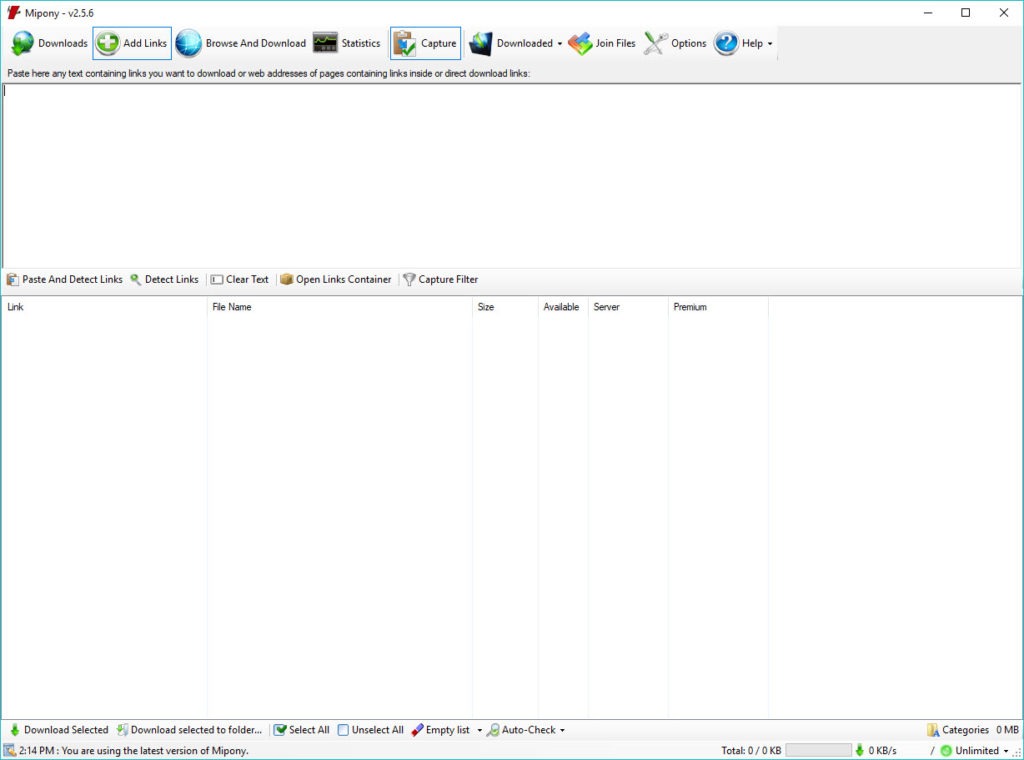The width and height of the screenshot is (1024, 760).
Task: Sort by the Server column header
Action: tap(628, 307)
